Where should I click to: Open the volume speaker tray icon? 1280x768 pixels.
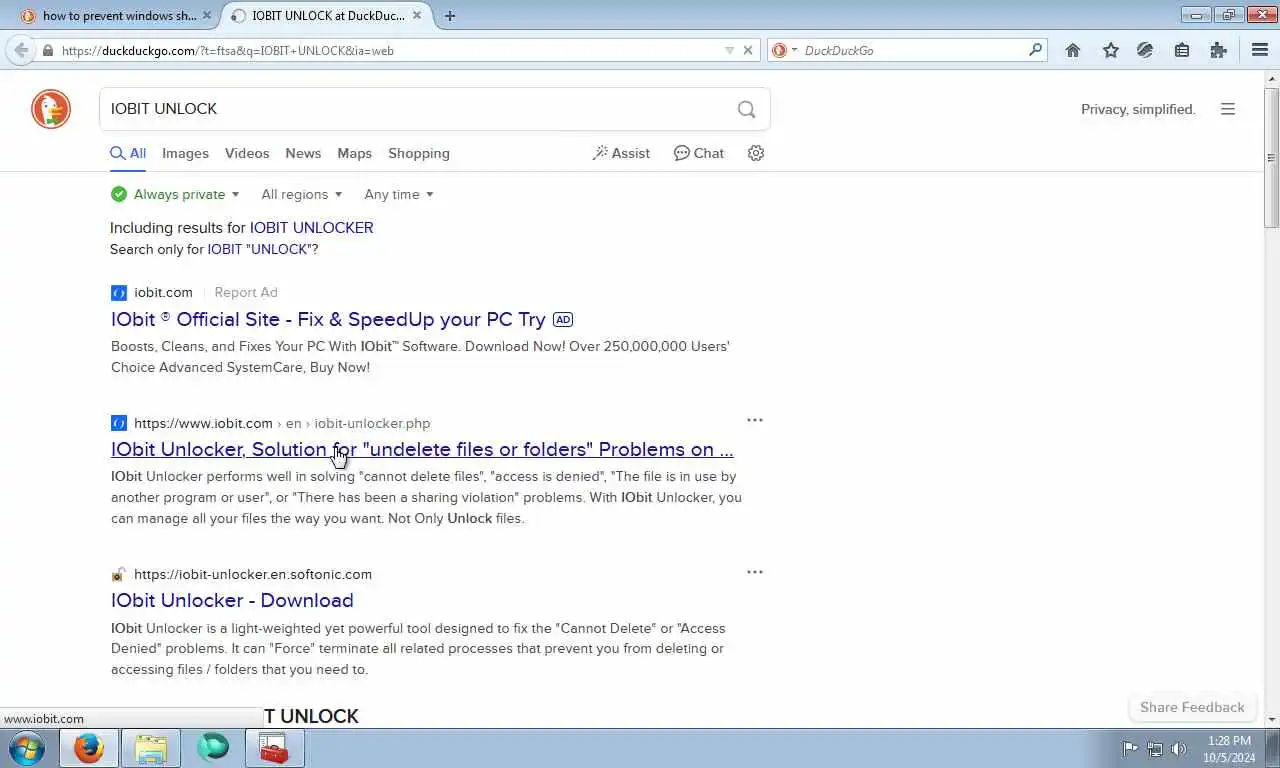point(1179,748)
